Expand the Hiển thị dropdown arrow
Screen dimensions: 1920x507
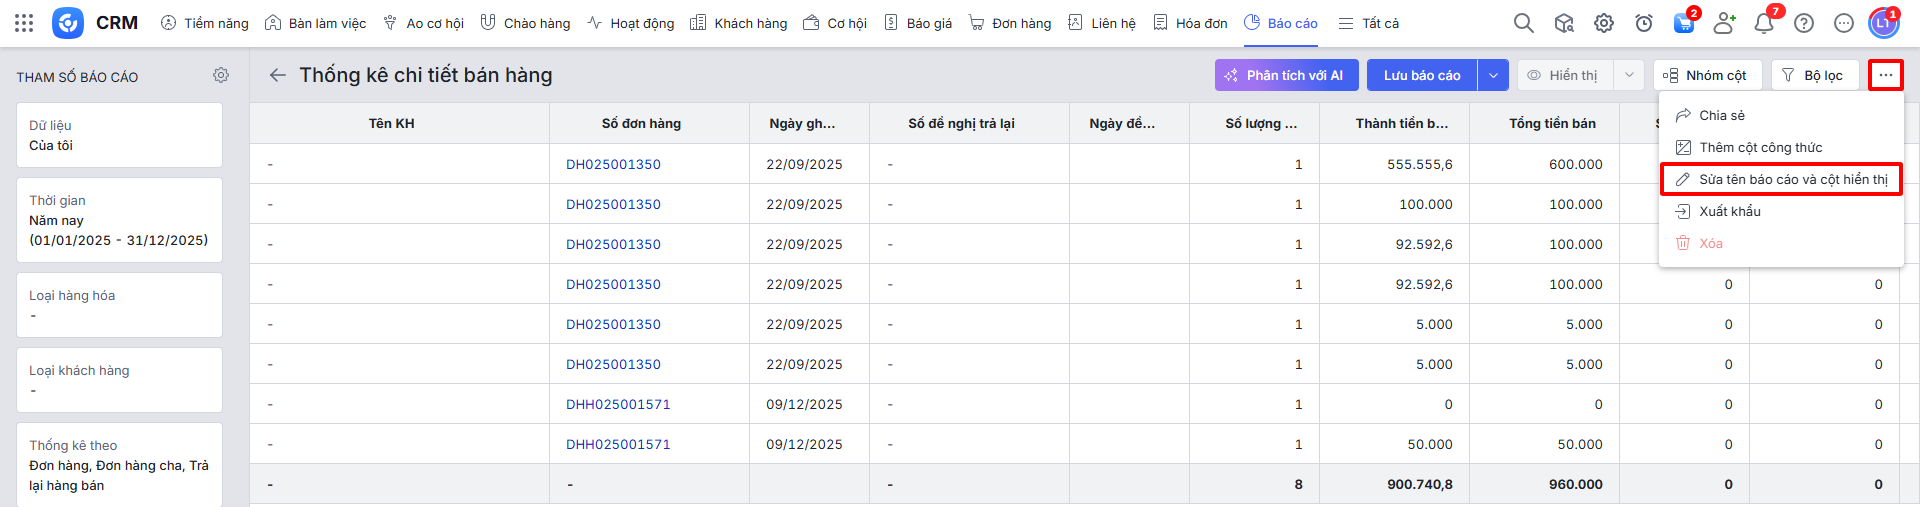point(1629,75)
